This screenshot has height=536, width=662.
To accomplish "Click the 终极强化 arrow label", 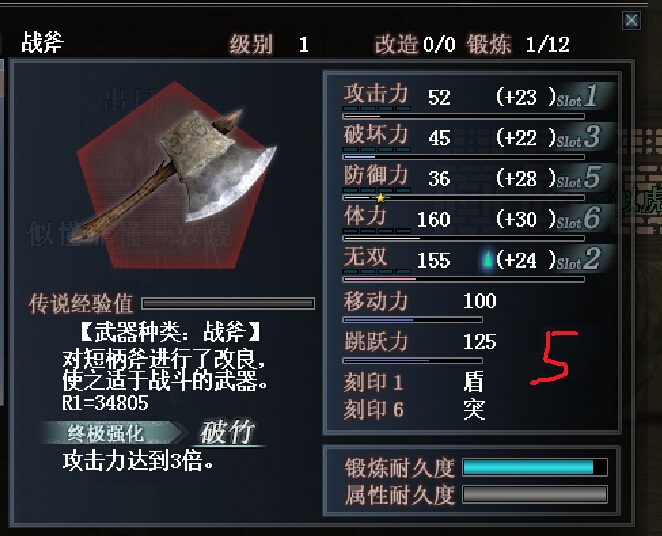I will 113,433.
